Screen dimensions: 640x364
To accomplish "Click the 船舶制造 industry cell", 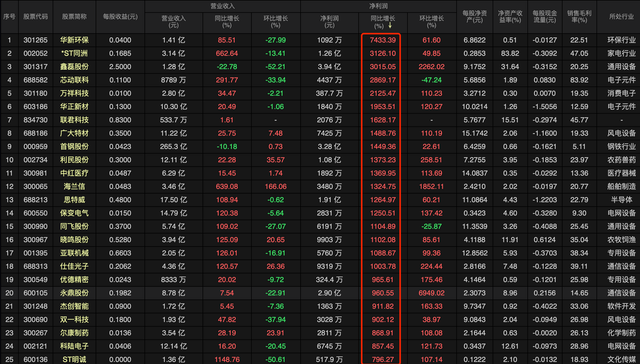I will point(621,186).
